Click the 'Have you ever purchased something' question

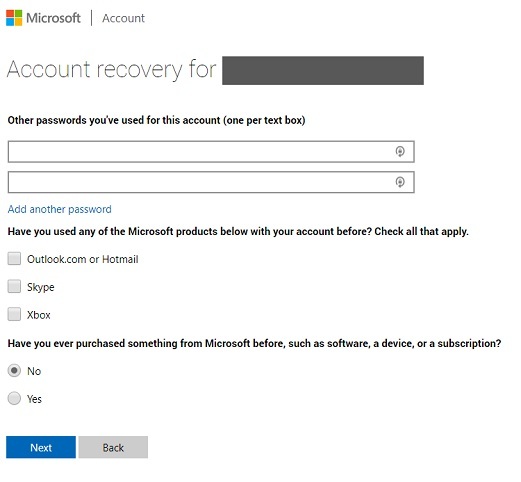(x=254, y=343)
